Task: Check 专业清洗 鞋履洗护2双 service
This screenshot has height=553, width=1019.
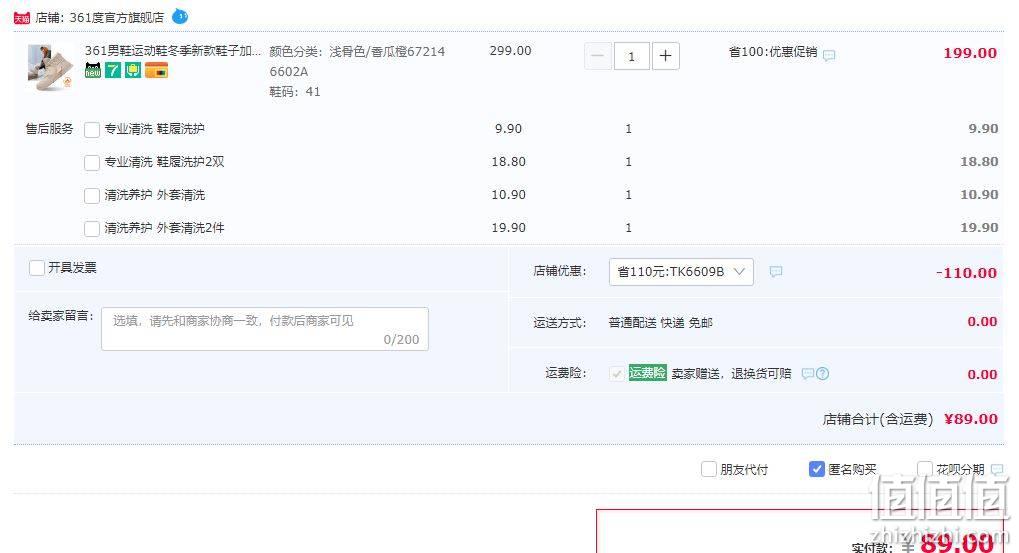Action: (92, 162)
